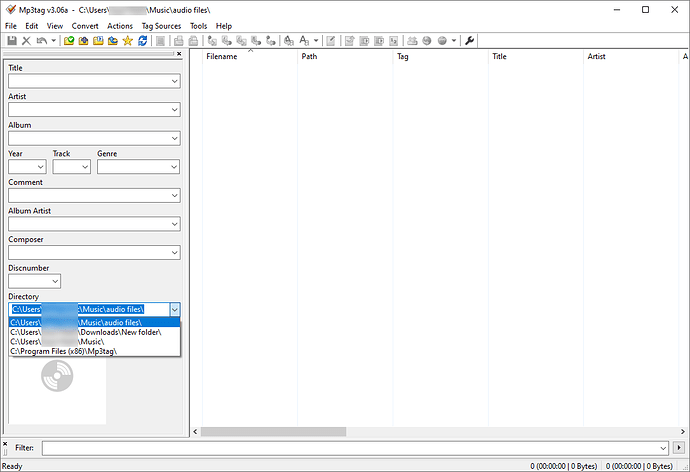The image size is (690, 472).
Task: Open the File menu
Action: [x=11, y=26]
